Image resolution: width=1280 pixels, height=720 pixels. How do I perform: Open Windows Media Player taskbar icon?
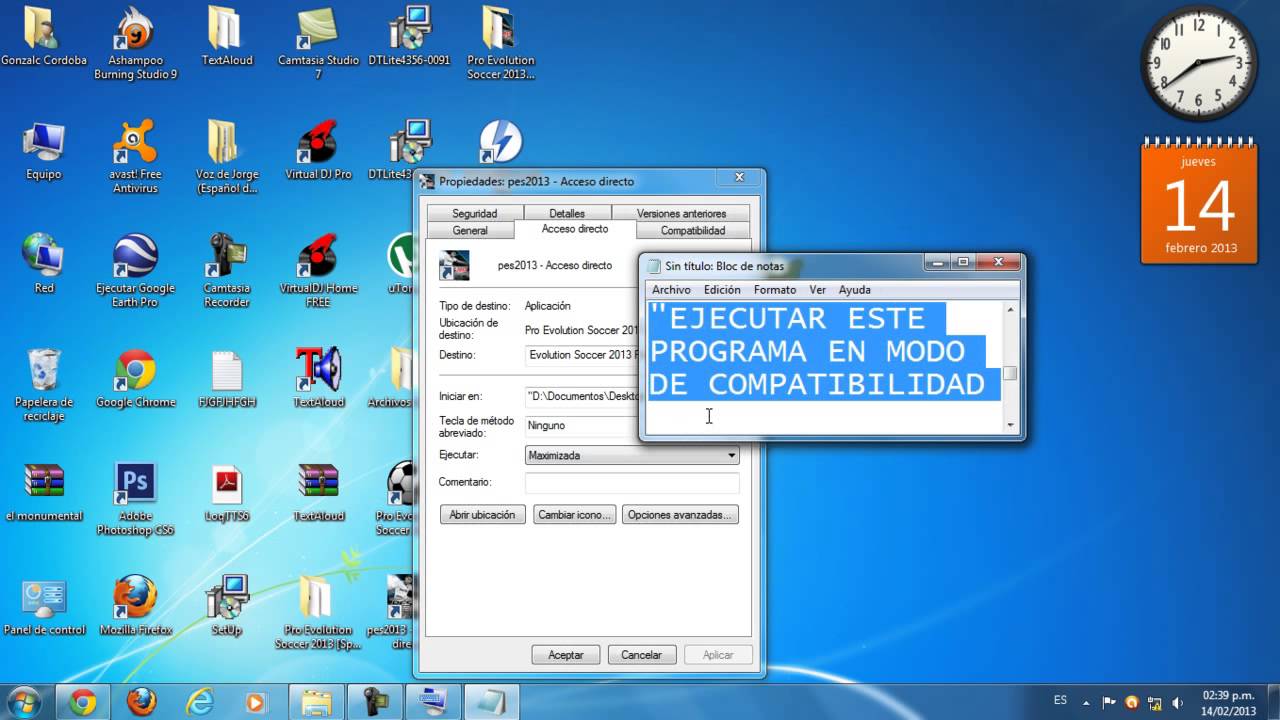[258, 702]
